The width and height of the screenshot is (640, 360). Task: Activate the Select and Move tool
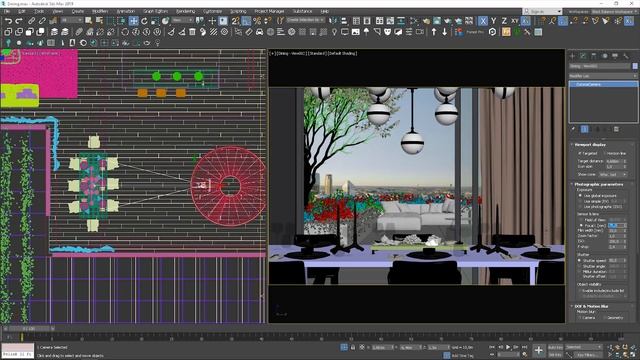coord(133,21)
